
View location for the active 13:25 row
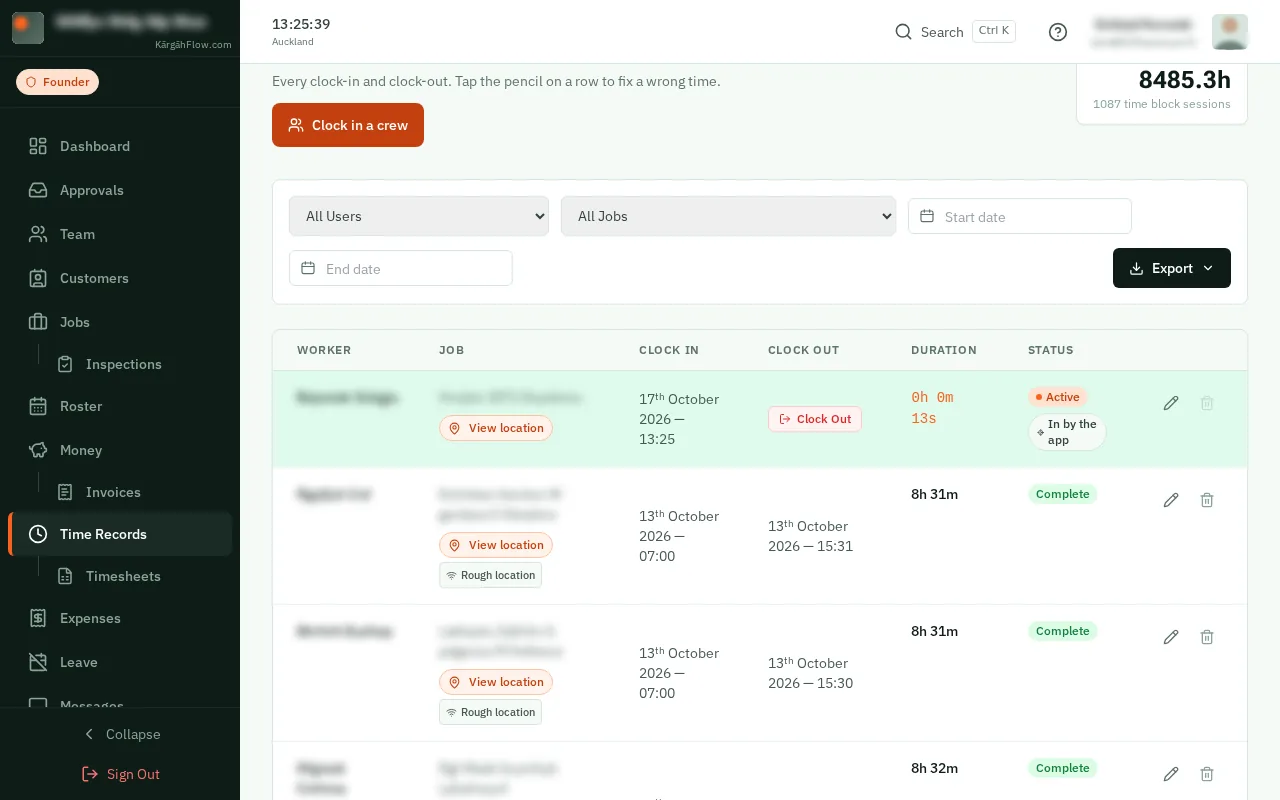point(496,428)
